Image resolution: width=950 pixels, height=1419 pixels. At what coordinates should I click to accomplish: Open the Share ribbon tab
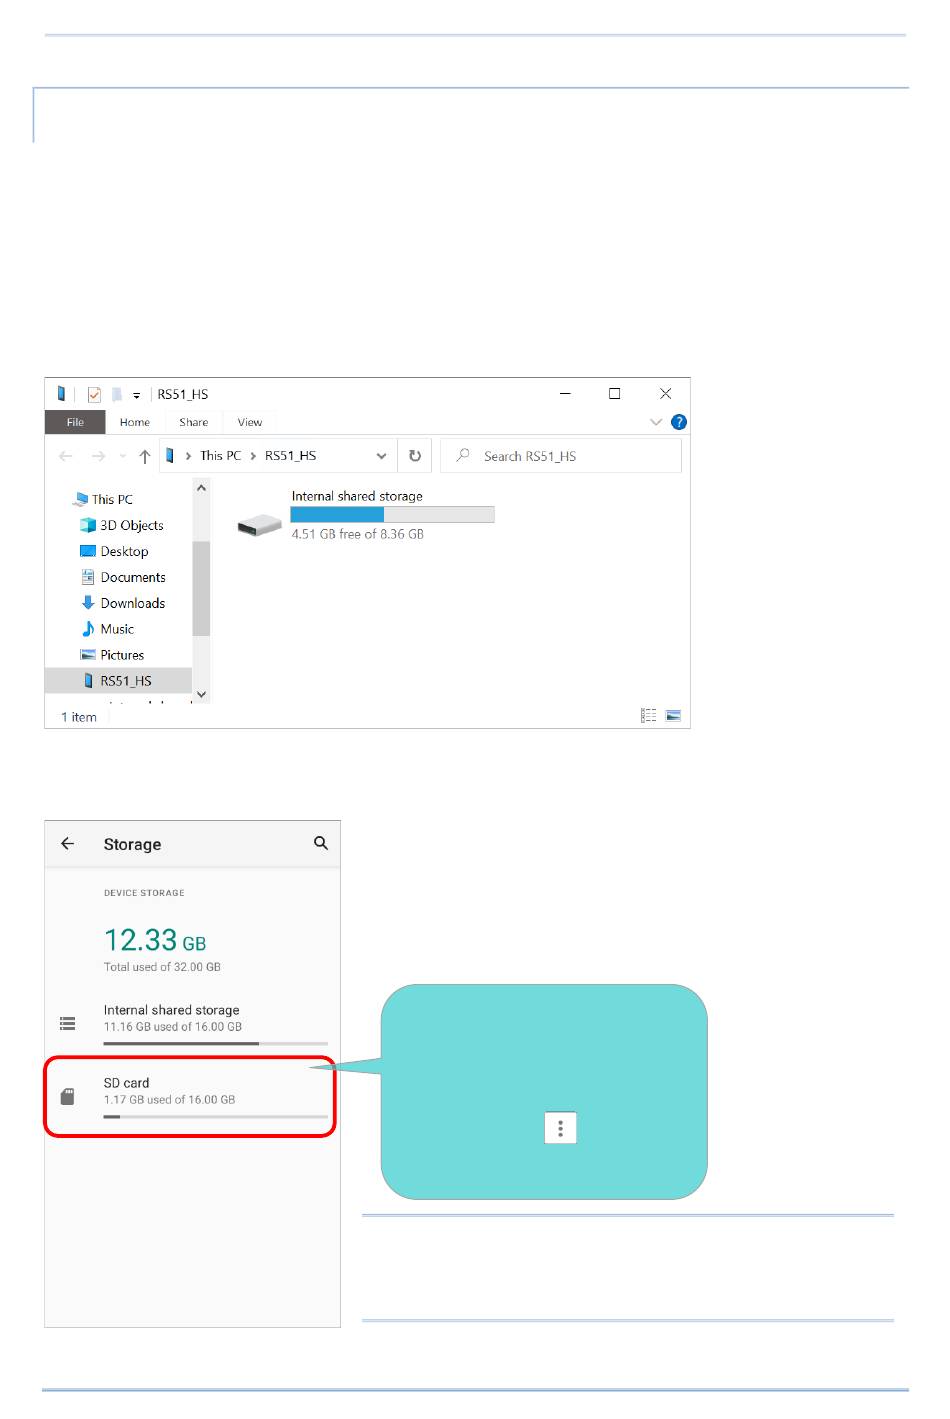pyautogui.click(x=194, y=422)
